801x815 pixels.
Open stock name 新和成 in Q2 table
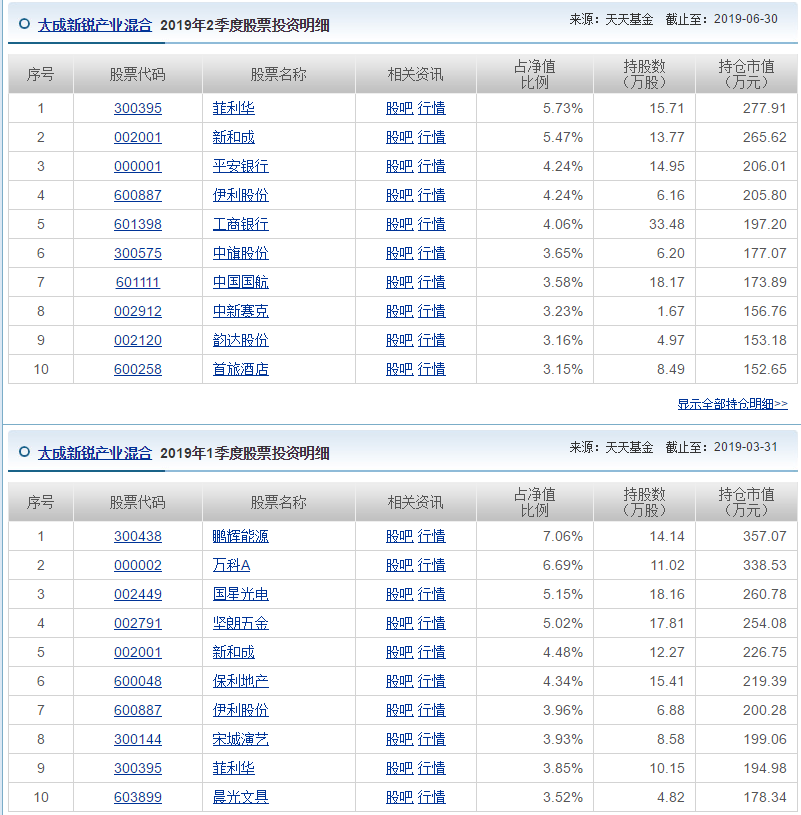(x=233, y=137)
